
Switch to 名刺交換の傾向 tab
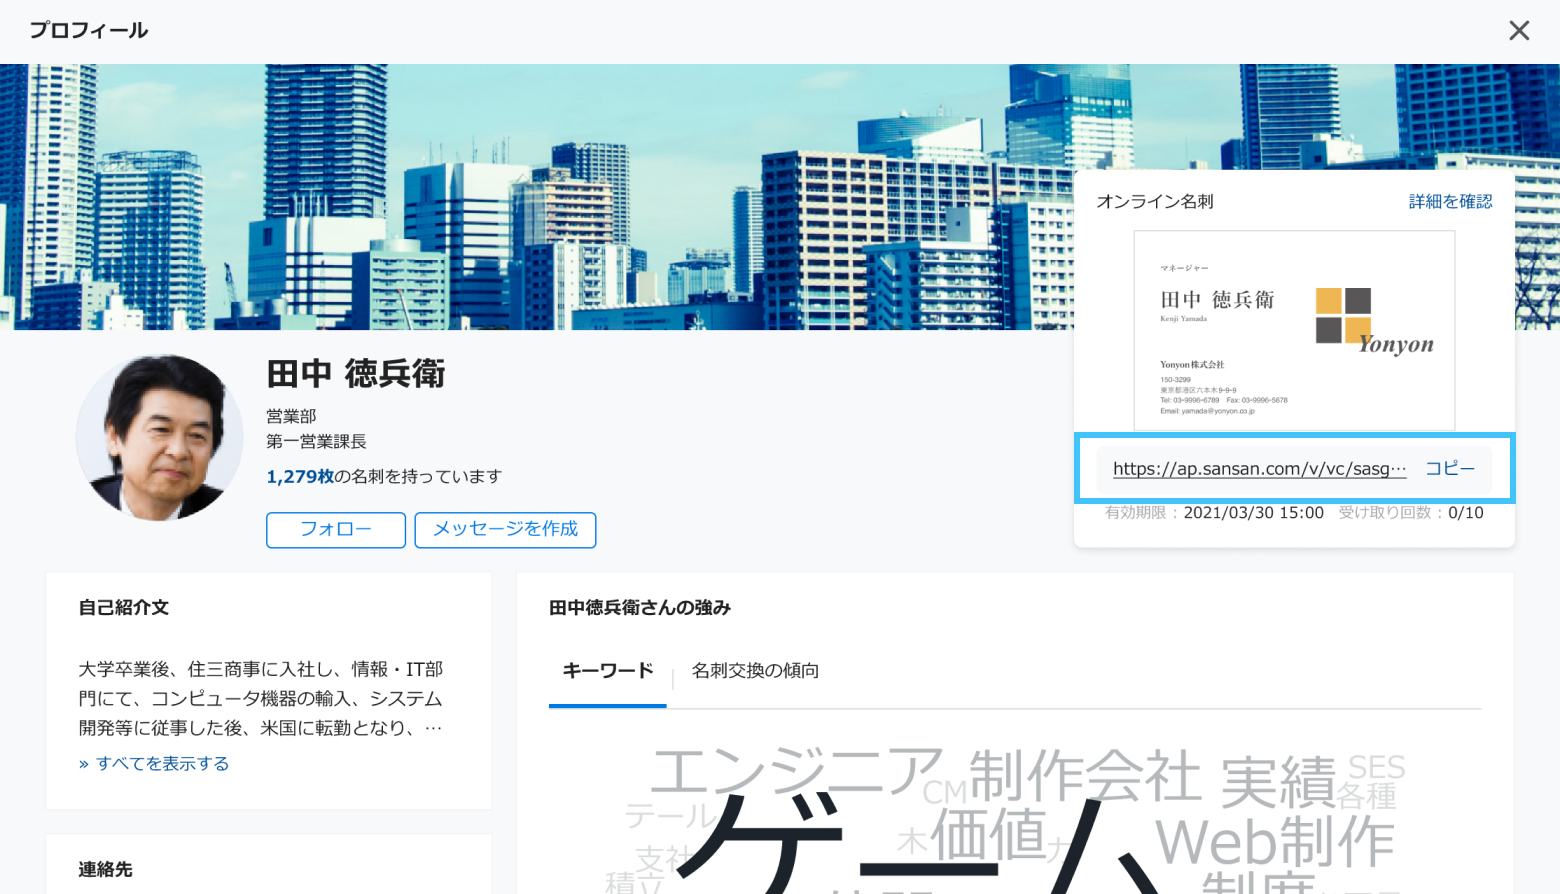pyautogui.click(x=755, y=671)
